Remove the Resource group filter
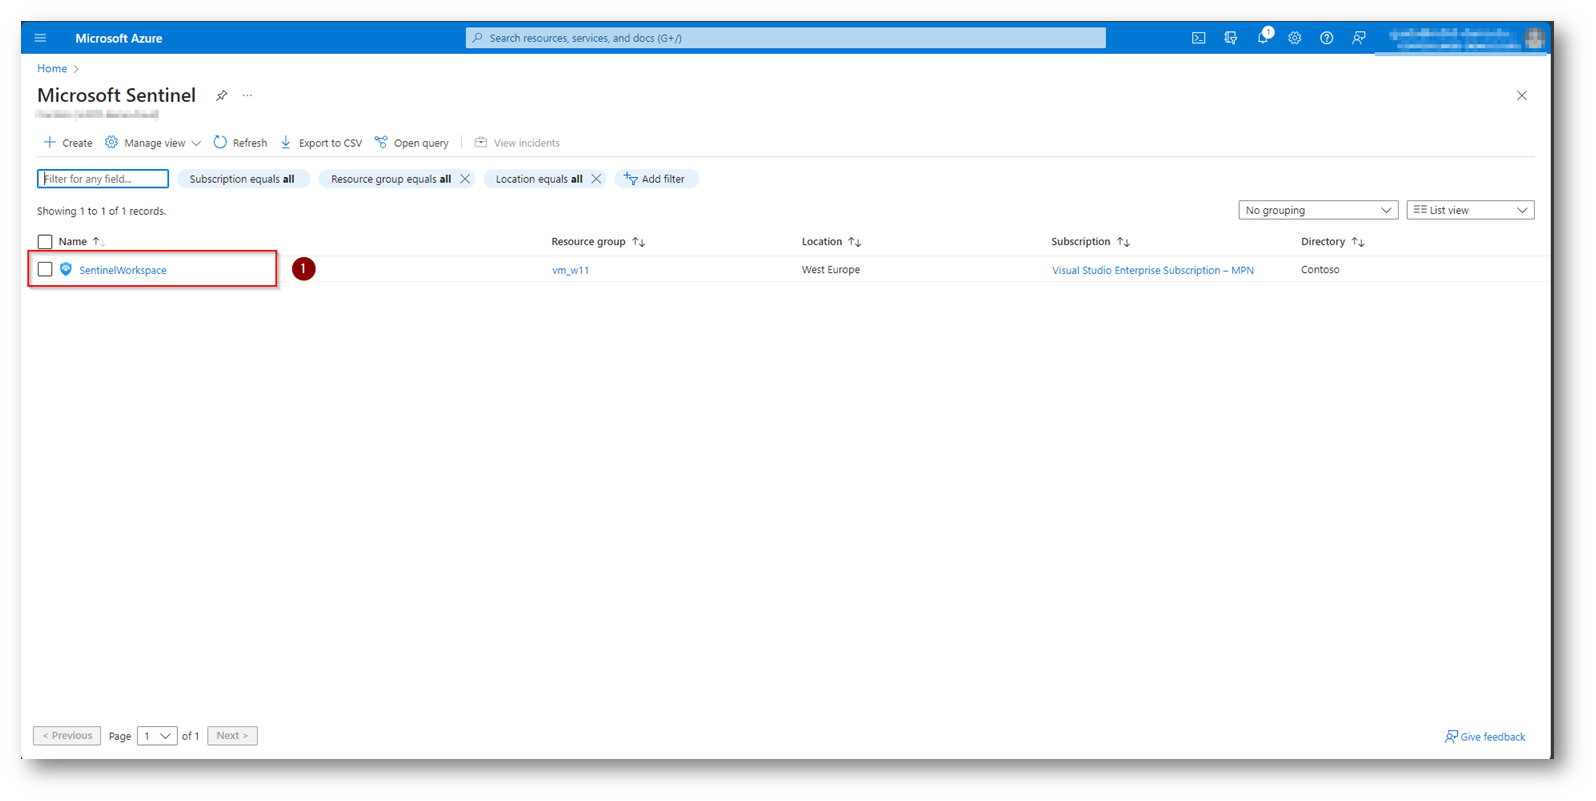Screen dimensions: 1596x801 [465, 179]
